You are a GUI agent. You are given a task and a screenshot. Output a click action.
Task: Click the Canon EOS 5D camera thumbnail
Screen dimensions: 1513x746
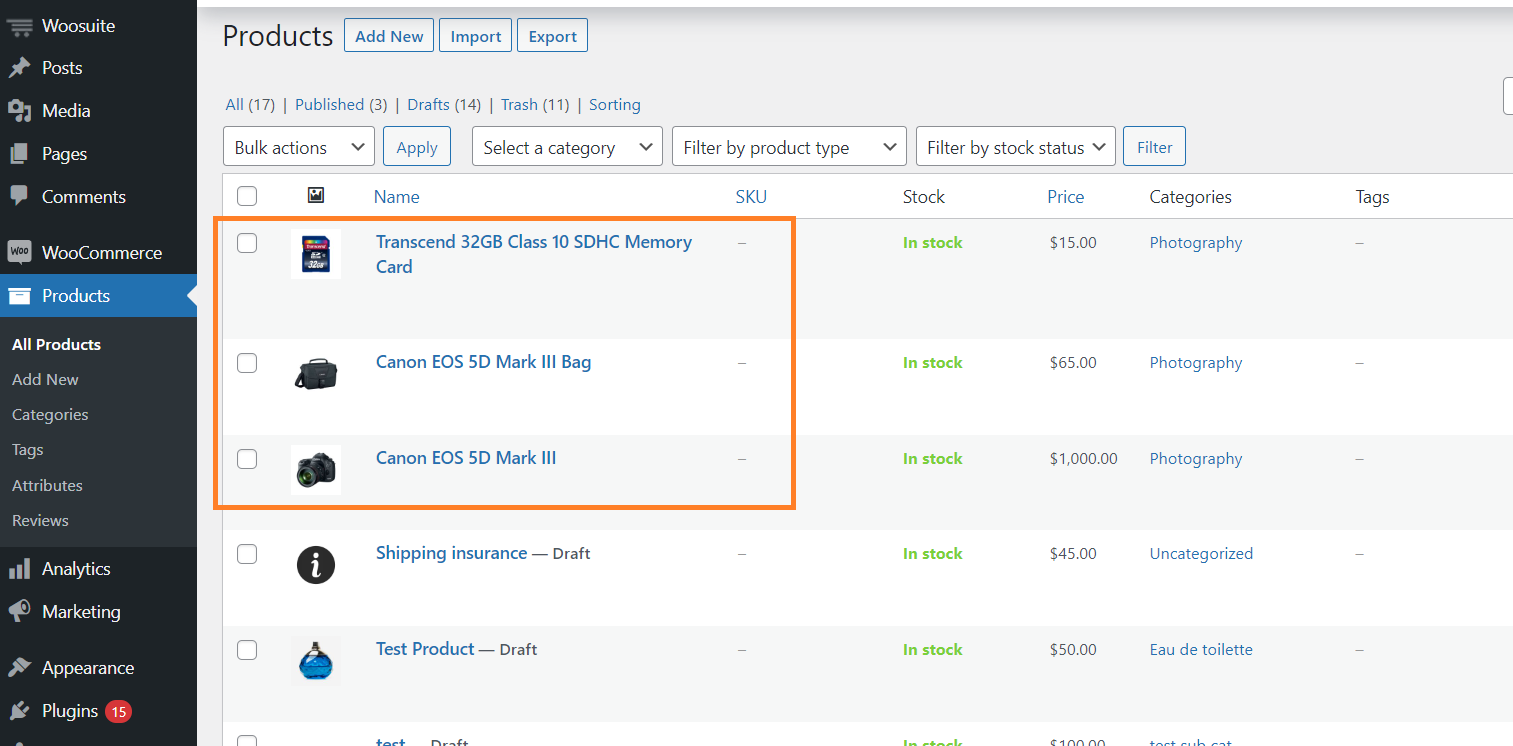tap(316, 469)
